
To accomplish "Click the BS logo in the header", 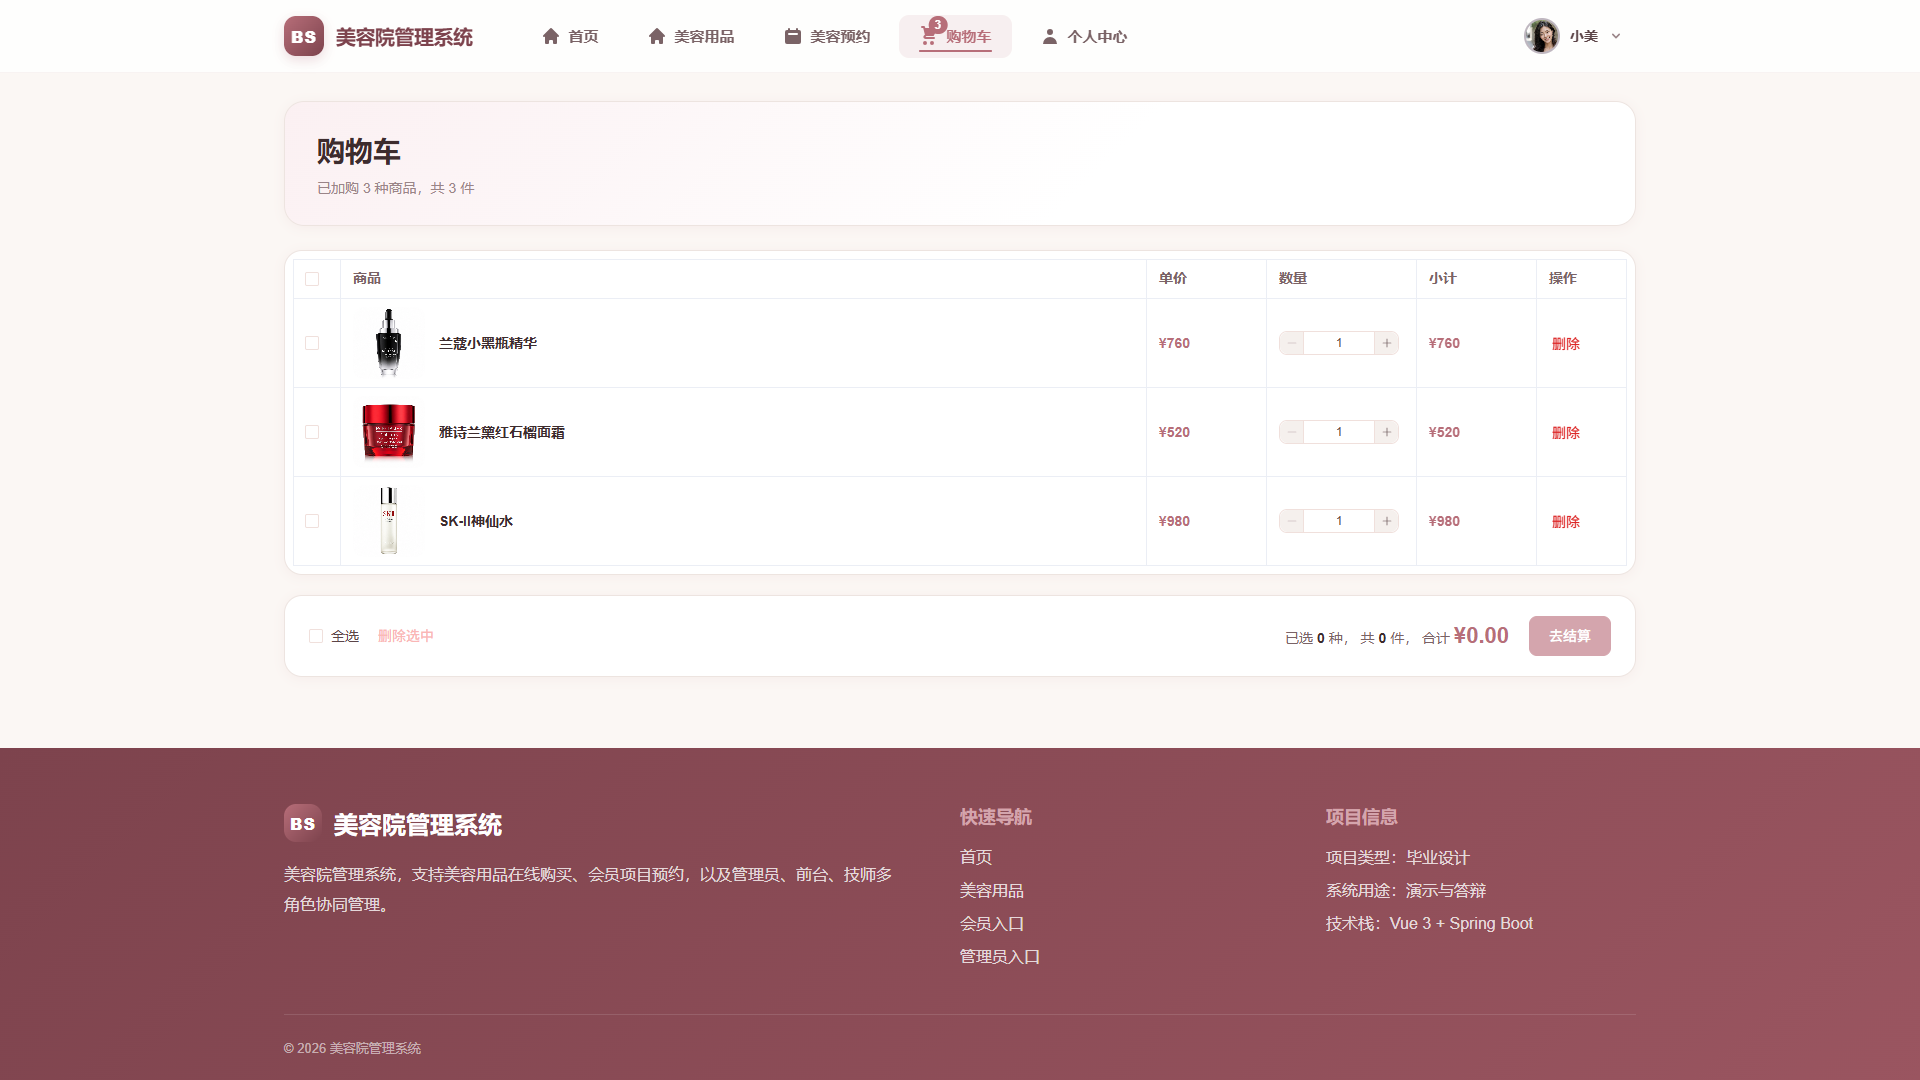I will point(303,36).
